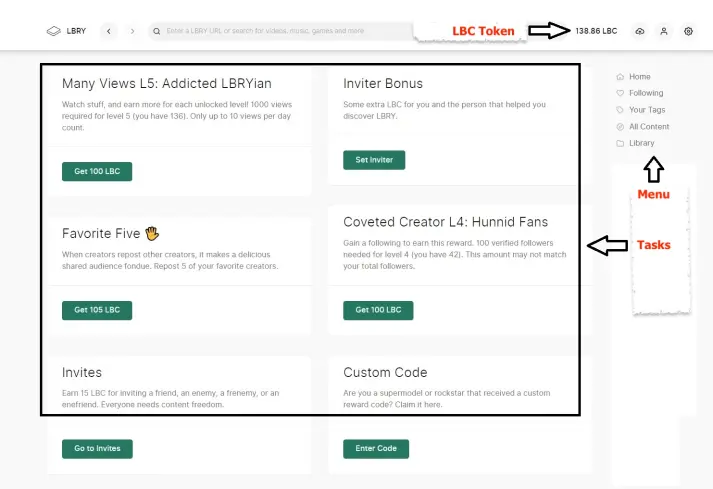Click the Favorite Five title
This screenshot has width=713, height=489.
pos(101,233)
